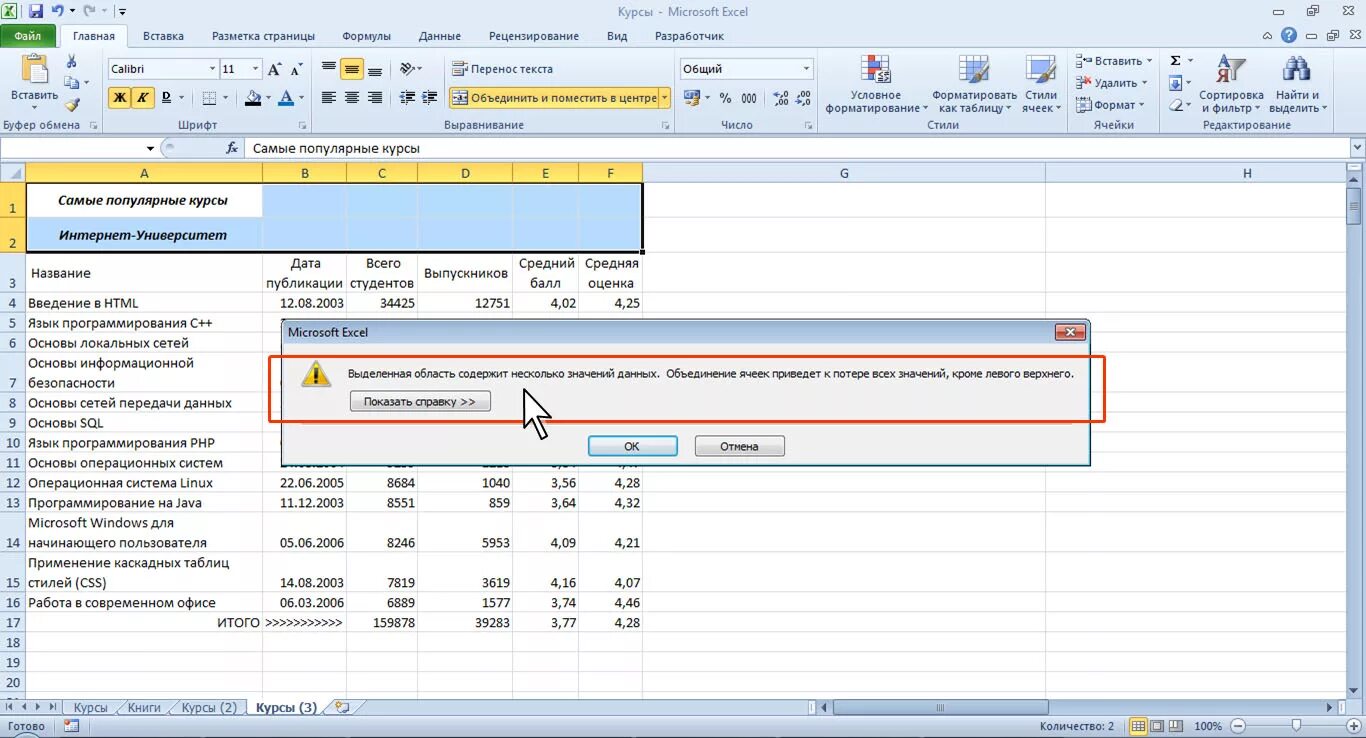
Task: Align cell text right
Action: pyautogui.click(x=375, y=98)
